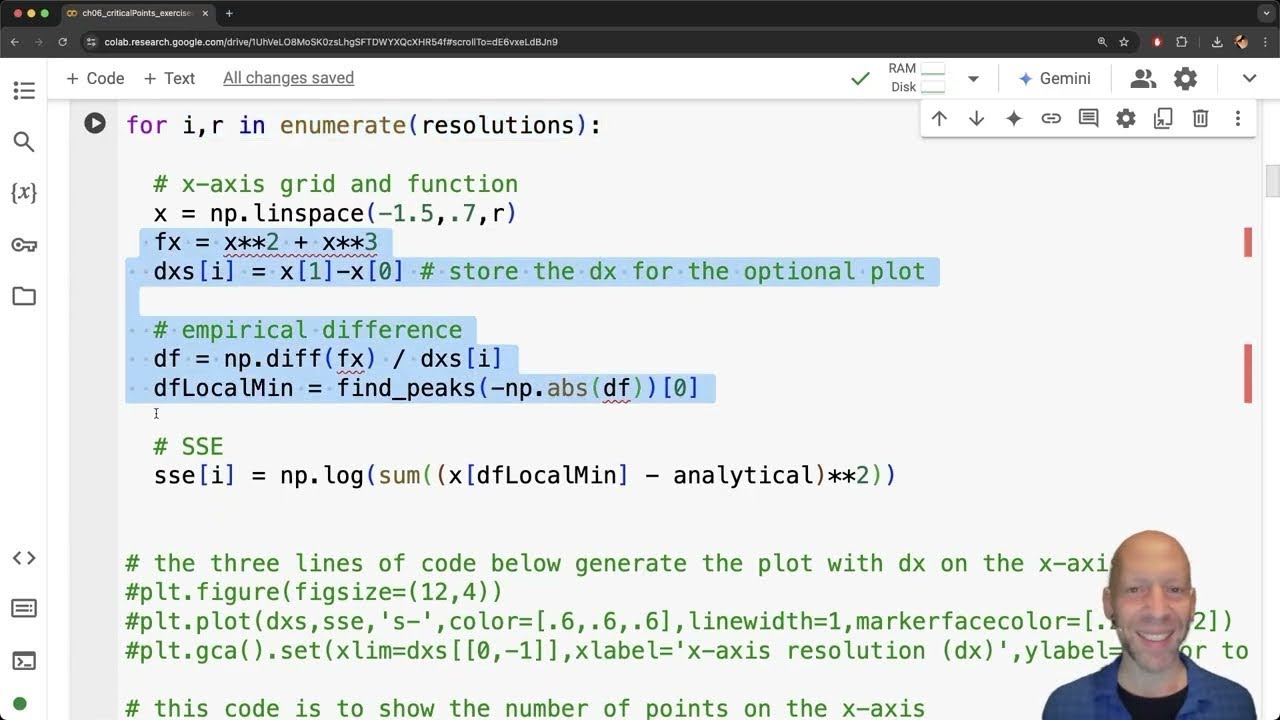1280x720 pixels.
Task: Open the share people icon
Action: [x=1143, y=78]
